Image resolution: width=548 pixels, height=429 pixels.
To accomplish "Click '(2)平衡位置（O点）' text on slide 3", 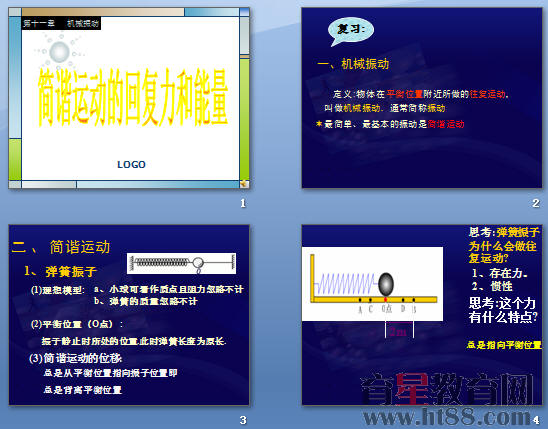I will pyautogui.click(x=77, y=324).
